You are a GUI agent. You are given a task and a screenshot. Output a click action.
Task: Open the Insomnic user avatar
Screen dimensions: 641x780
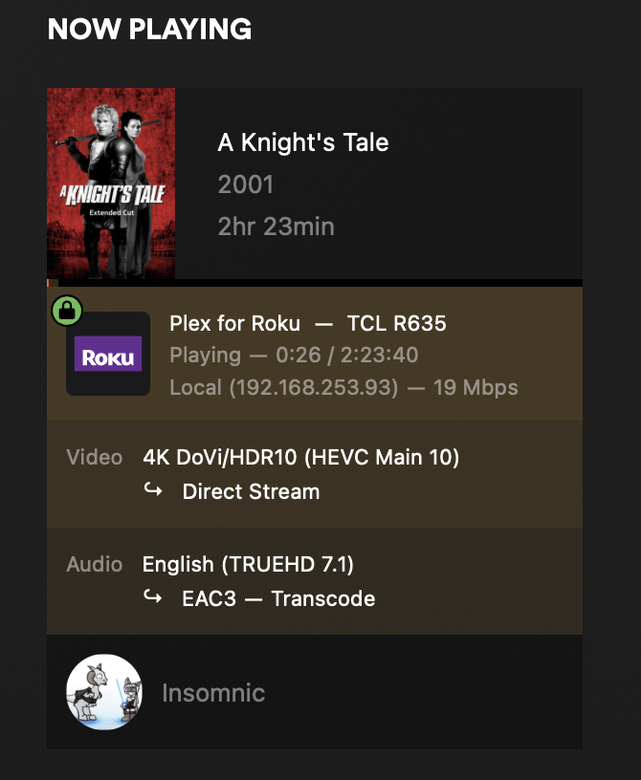[x=103, y=692]
